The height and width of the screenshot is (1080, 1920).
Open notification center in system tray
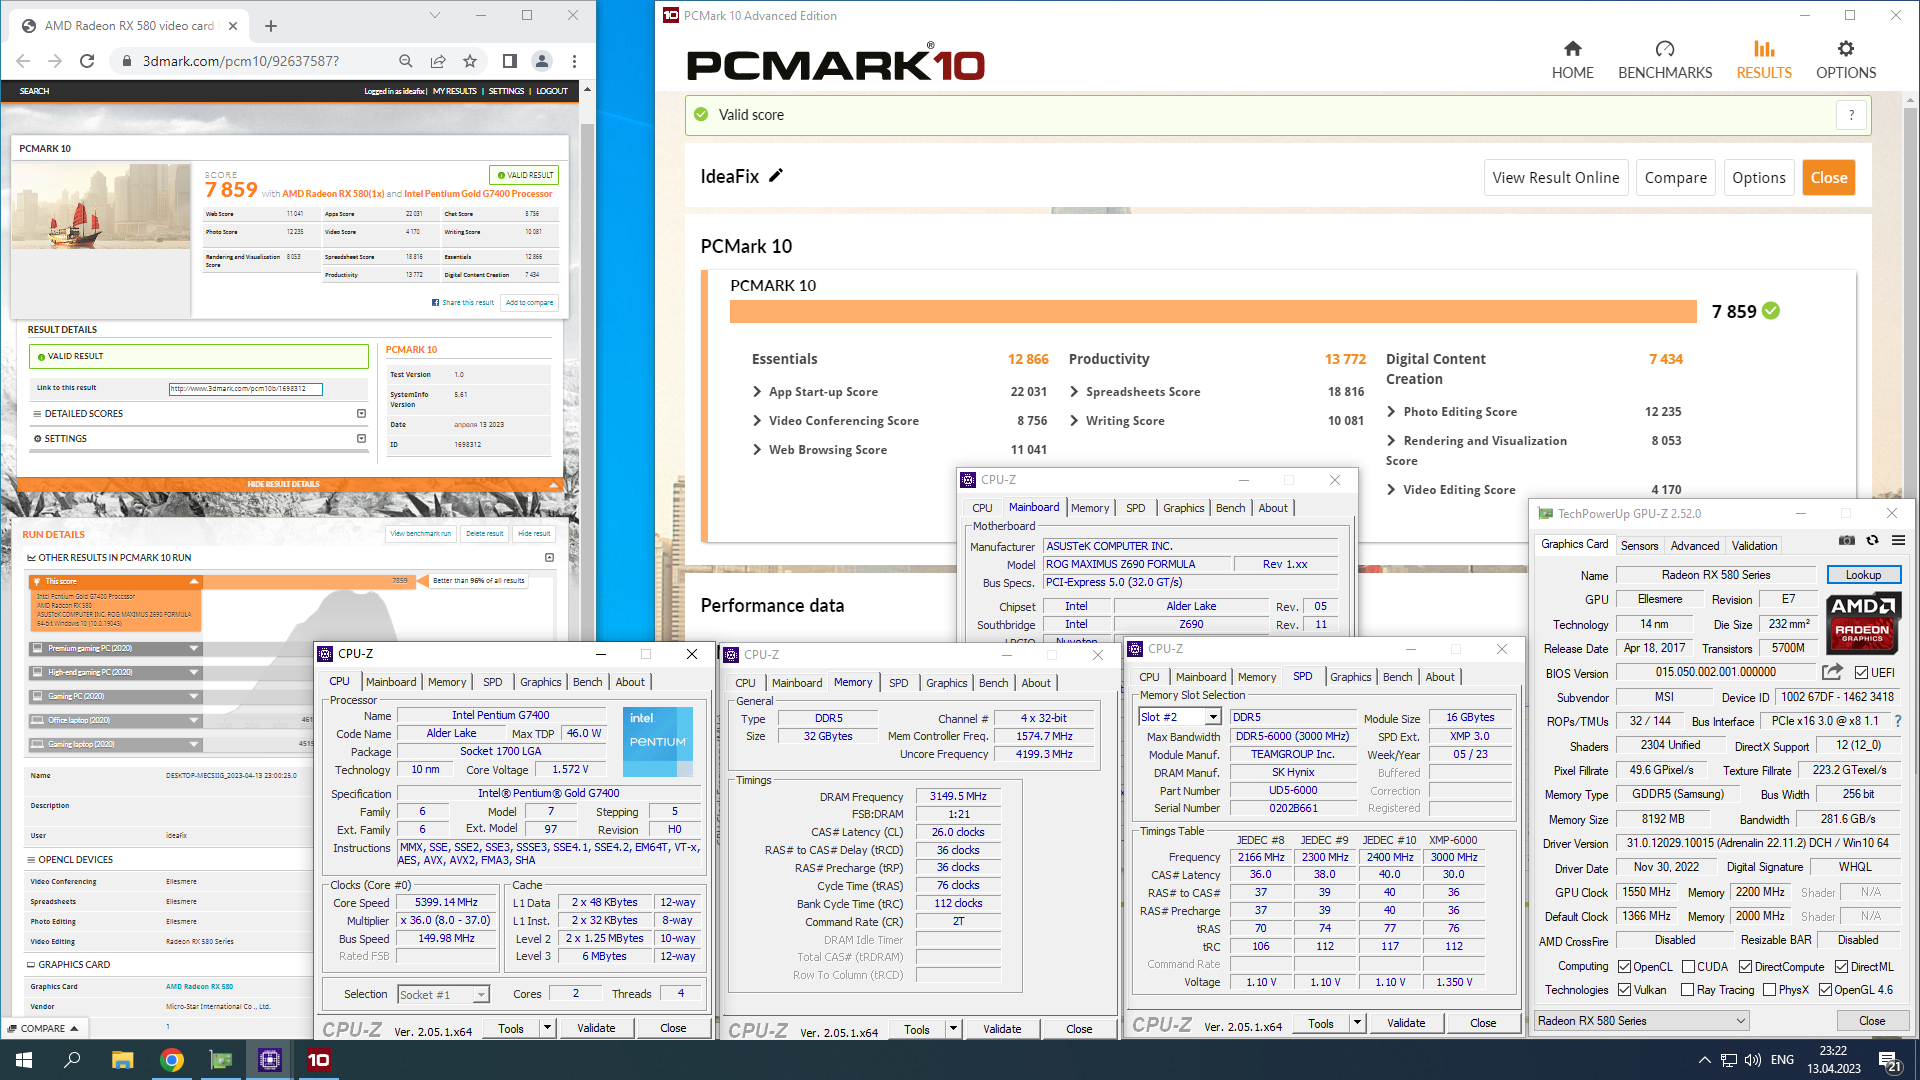tap(1889, 1060)
